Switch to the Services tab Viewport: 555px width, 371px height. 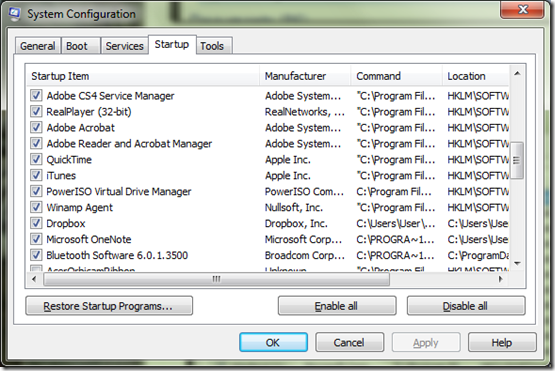124,46
